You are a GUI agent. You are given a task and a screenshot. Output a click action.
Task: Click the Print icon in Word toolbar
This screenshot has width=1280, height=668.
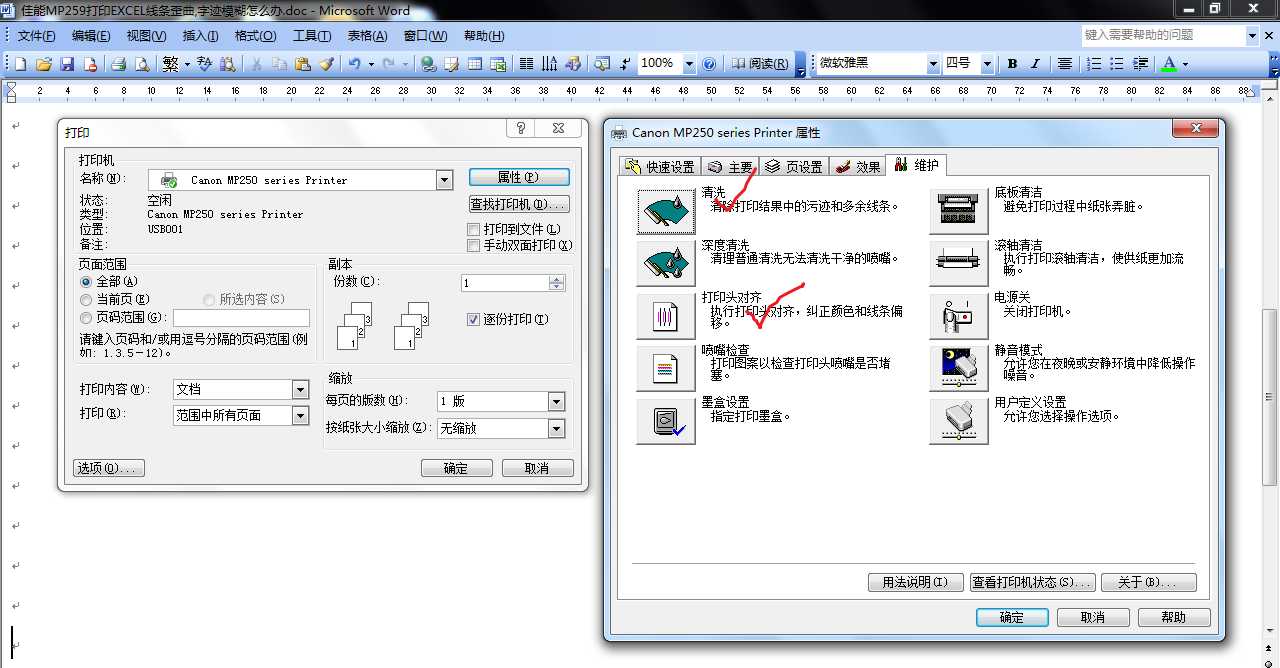click(x=118, y=64)
